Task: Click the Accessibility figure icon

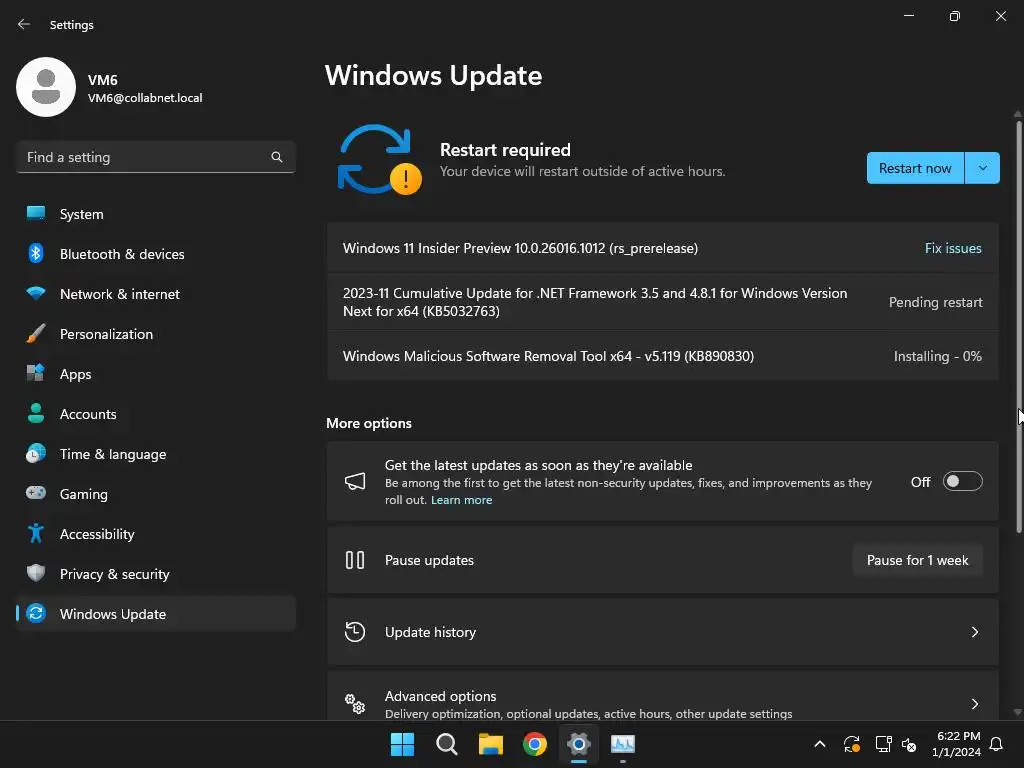Action: click(36, 534)
